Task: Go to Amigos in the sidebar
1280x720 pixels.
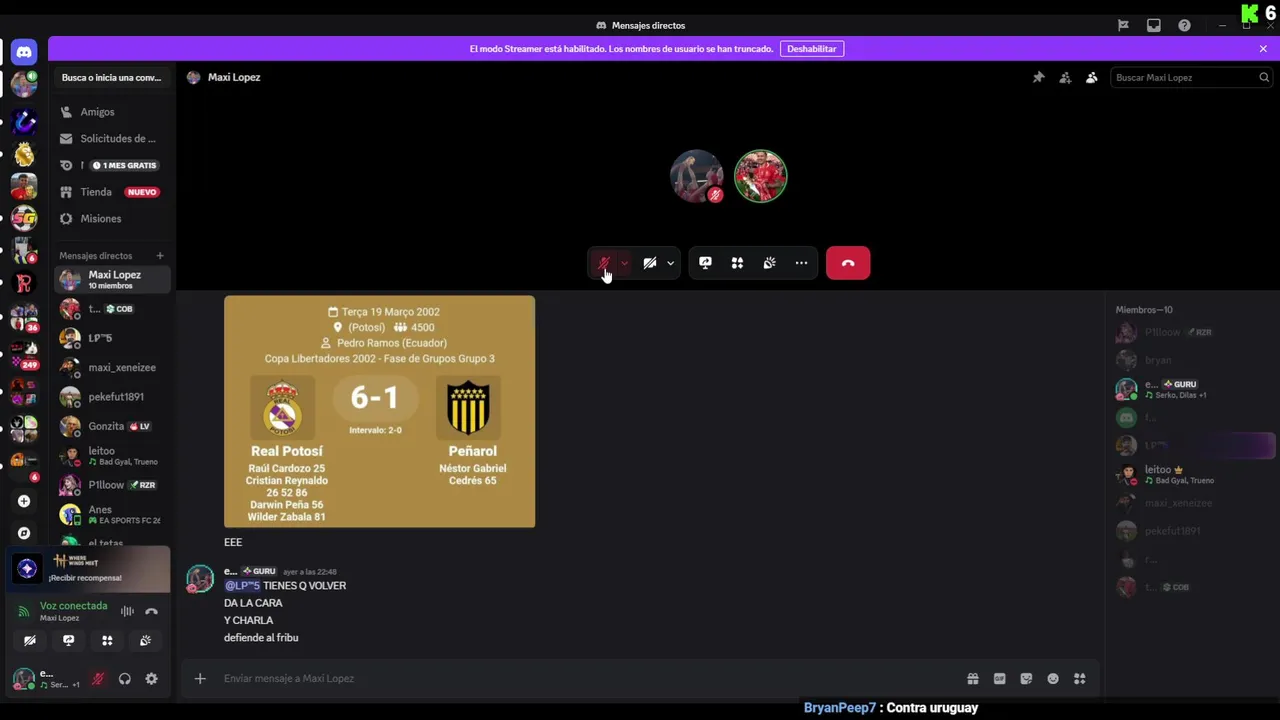Action: pyautogui.click(x=111, y=112)
